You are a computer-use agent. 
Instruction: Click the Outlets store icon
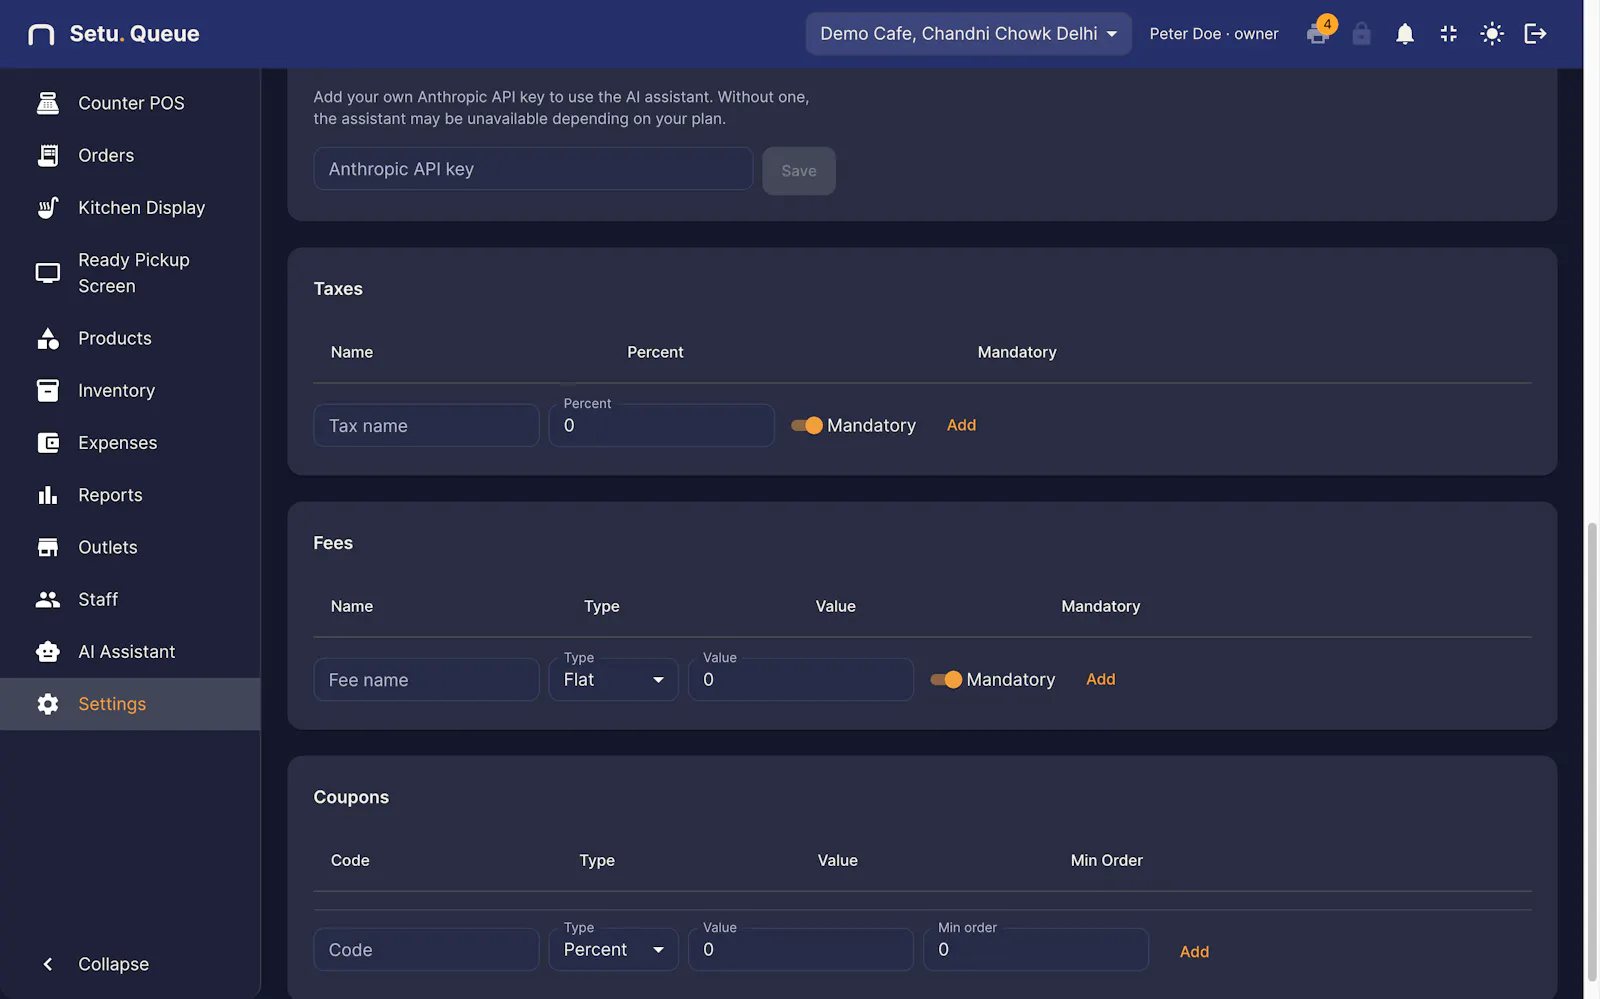(x=48, y=547)
